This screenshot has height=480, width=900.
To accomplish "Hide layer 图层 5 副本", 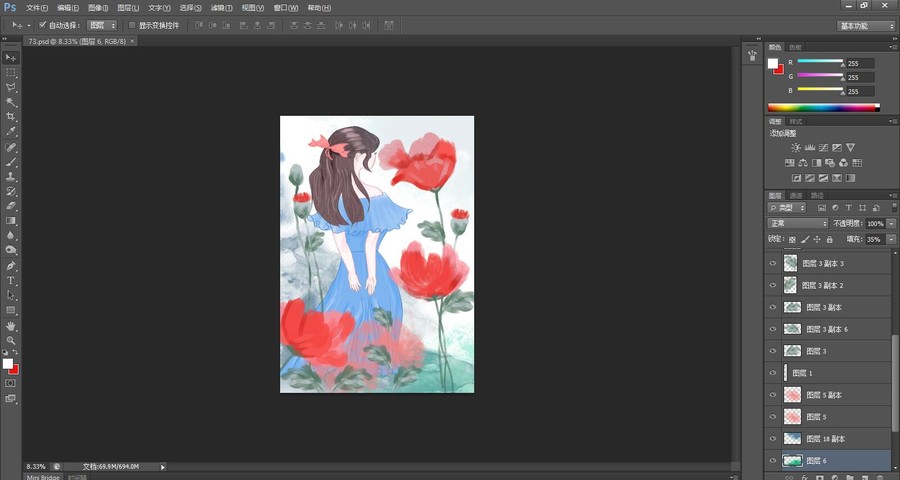I will [x=773, y=395].
